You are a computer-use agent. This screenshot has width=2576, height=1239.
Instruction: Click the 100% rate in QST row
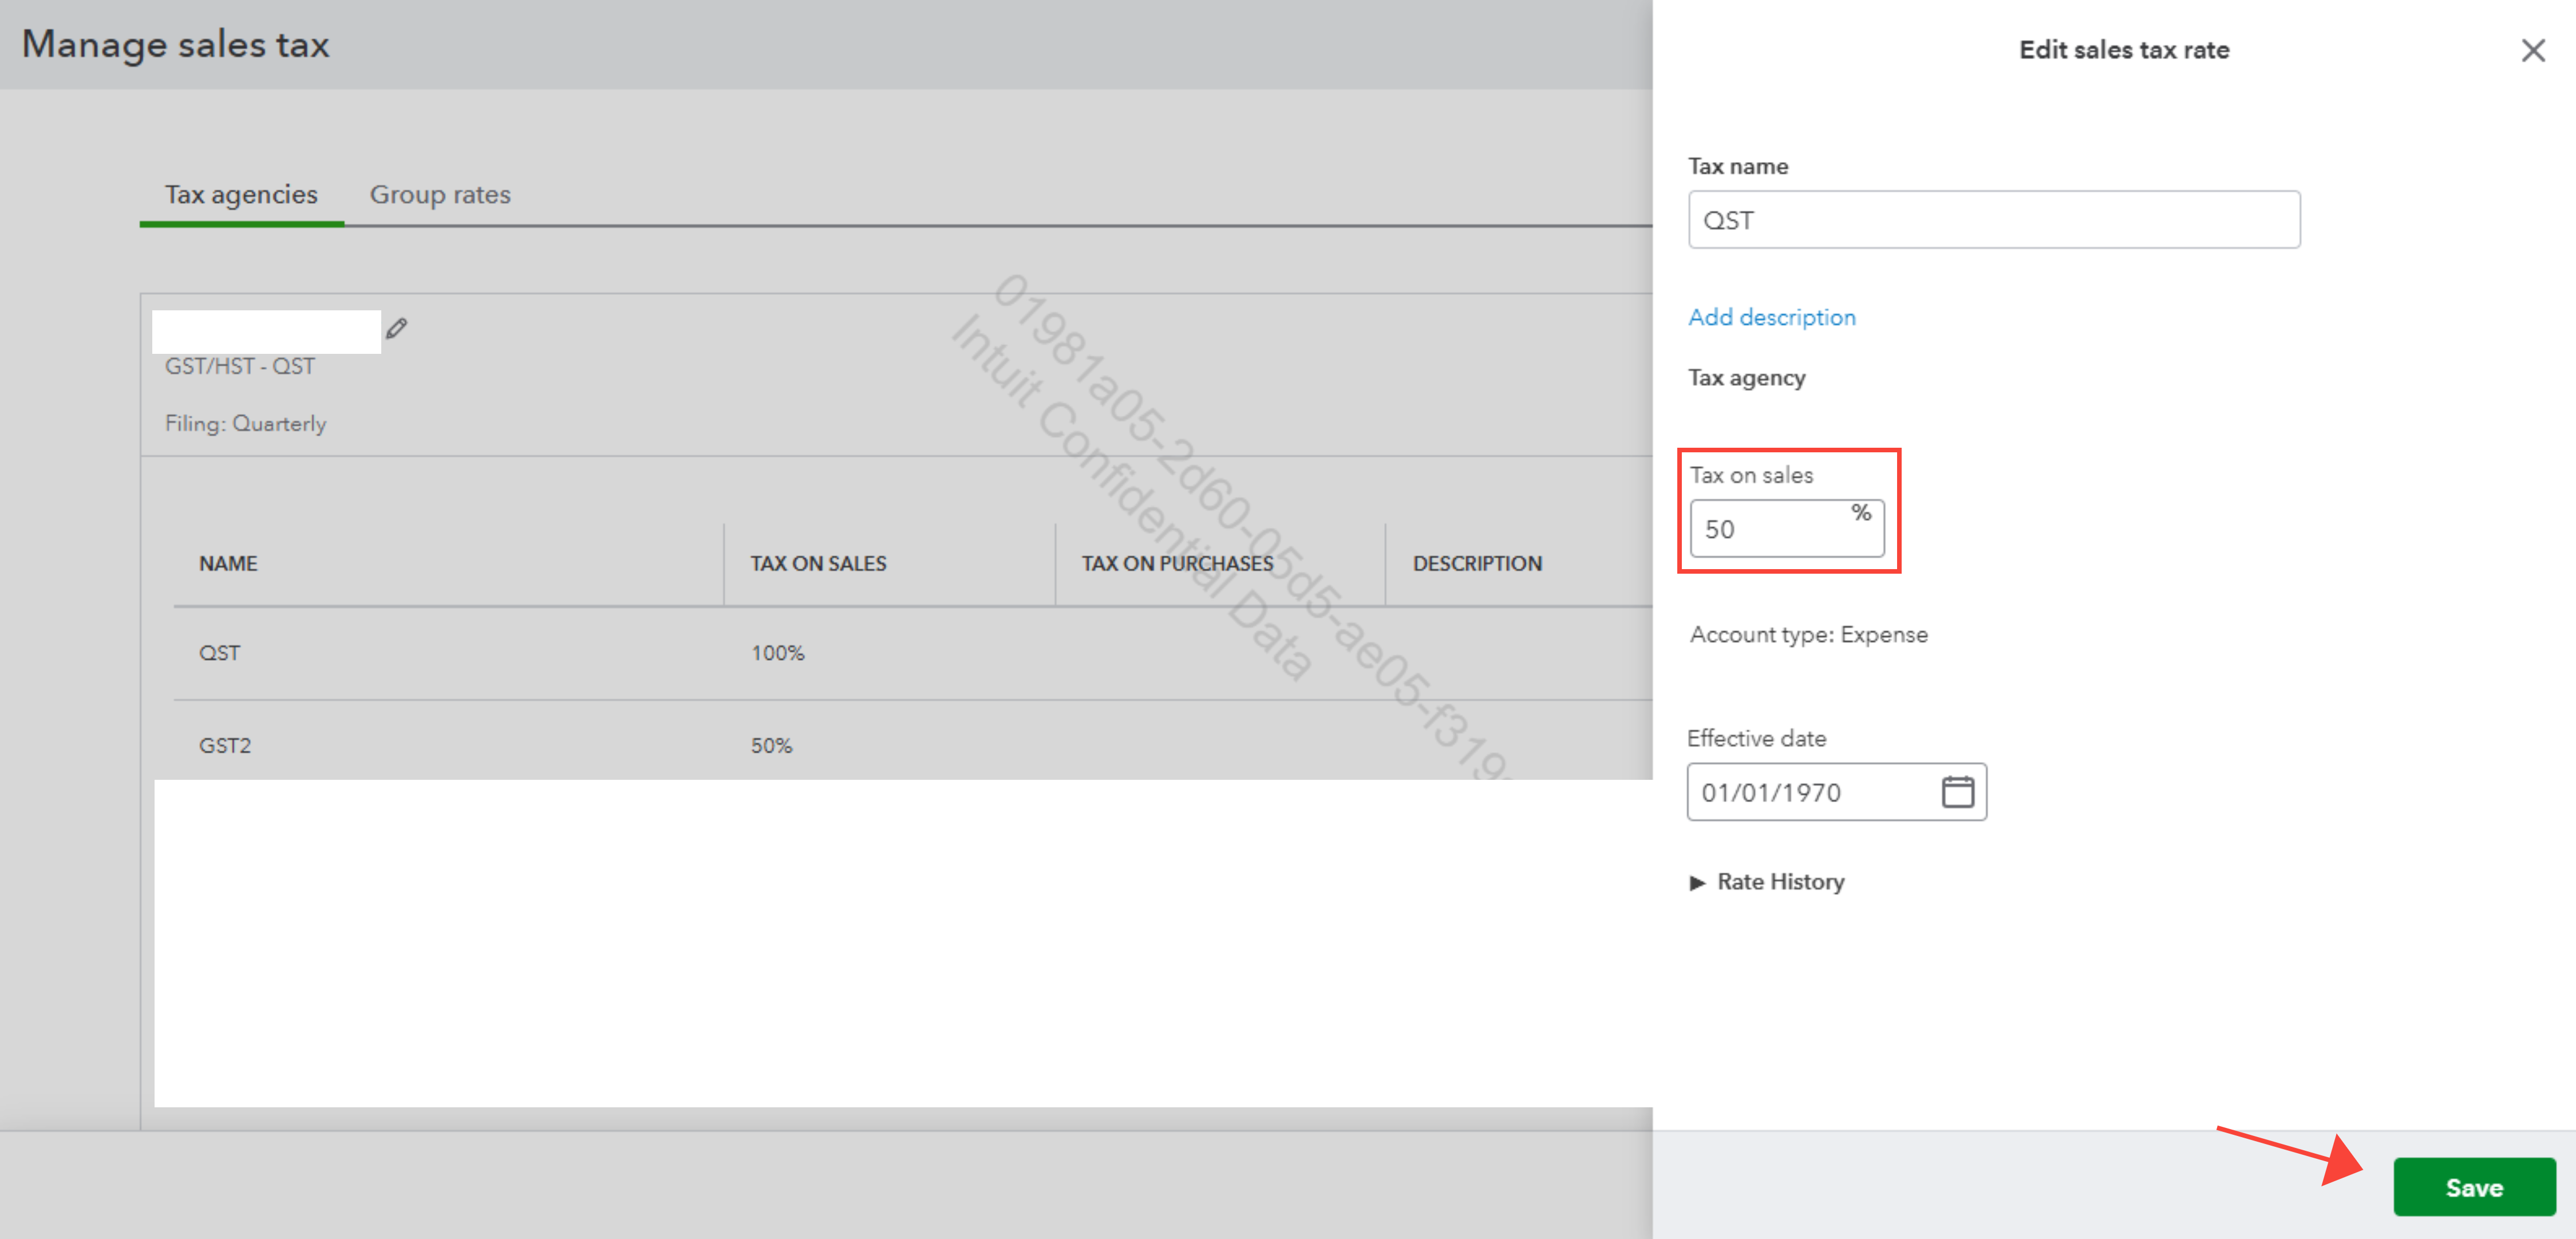click(777, 653)
